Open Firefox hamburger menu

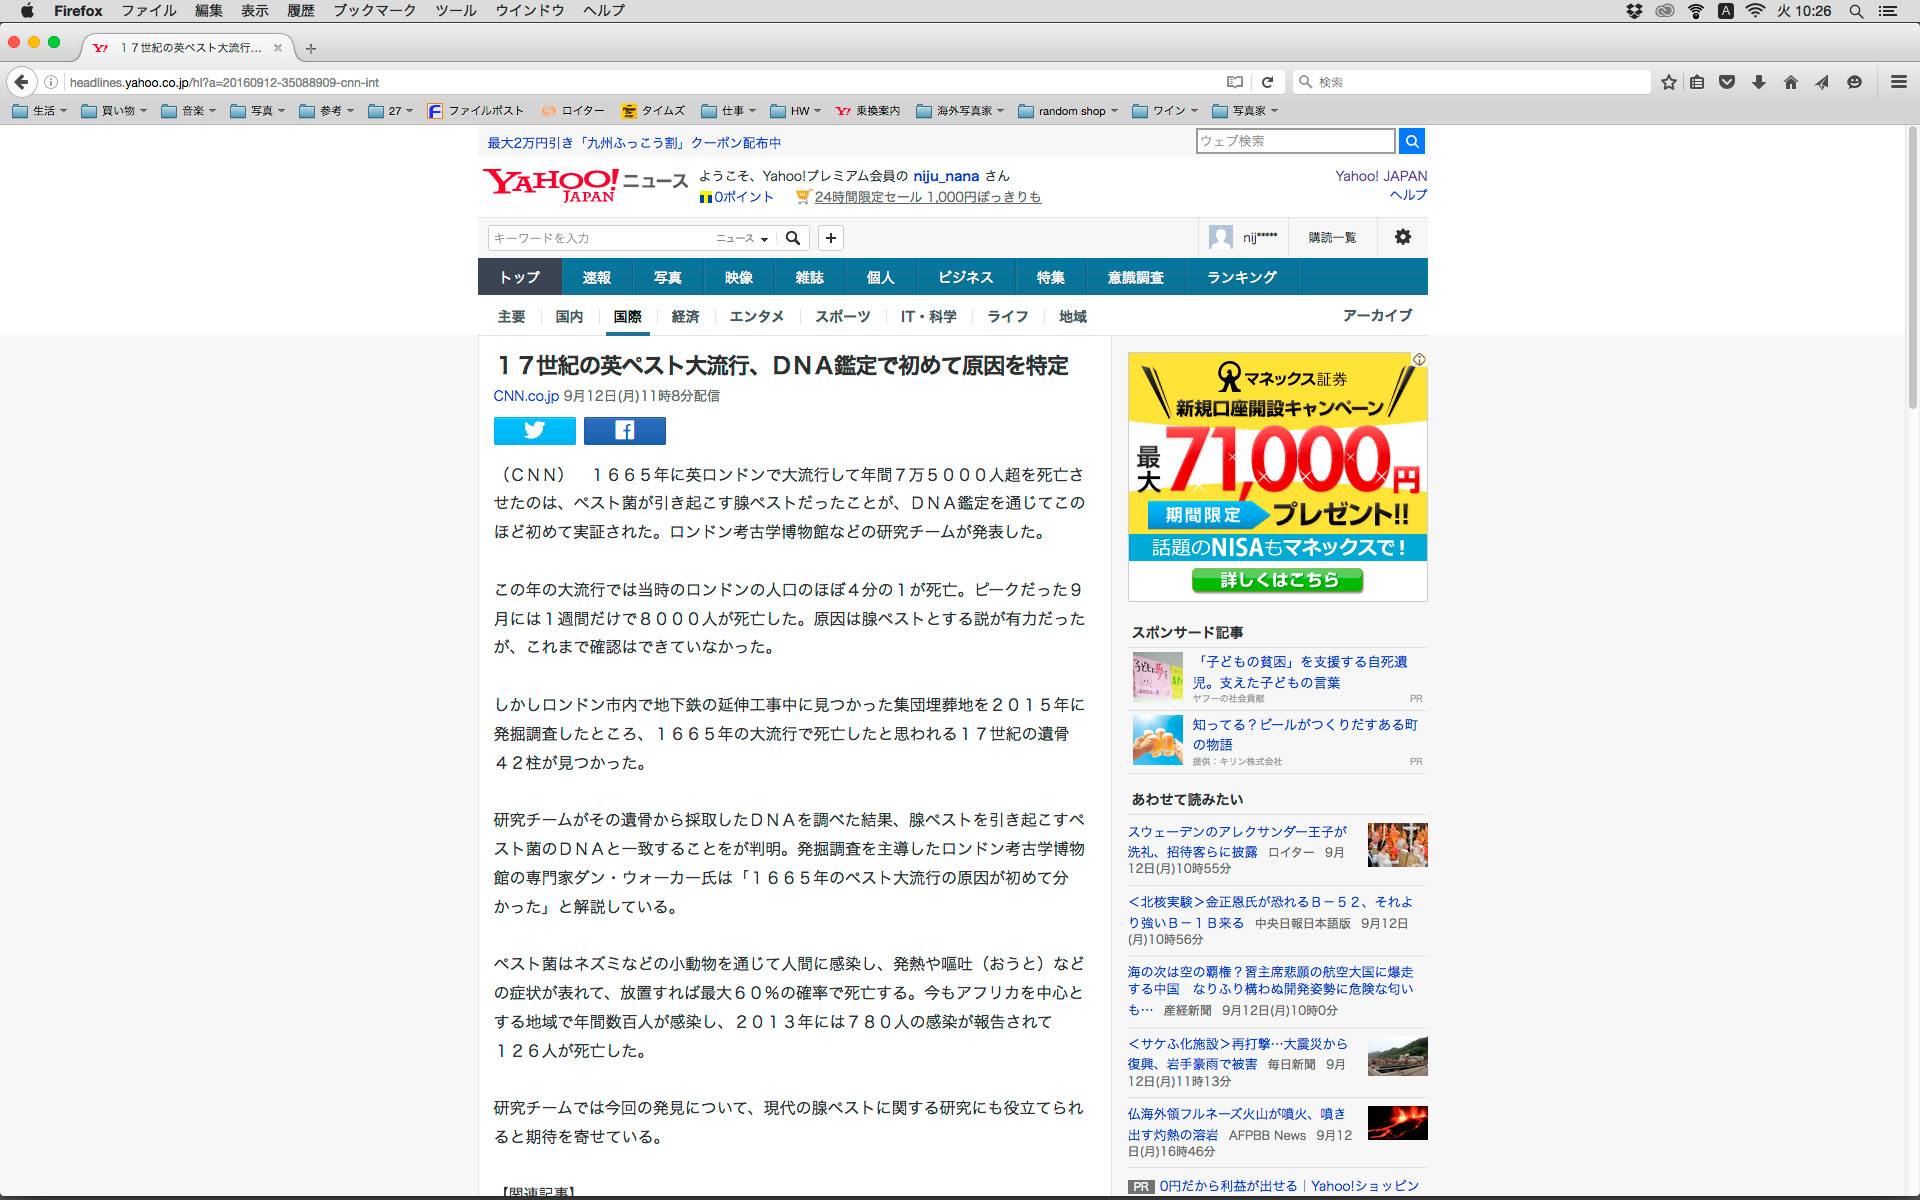click(x=1898, y=82)
